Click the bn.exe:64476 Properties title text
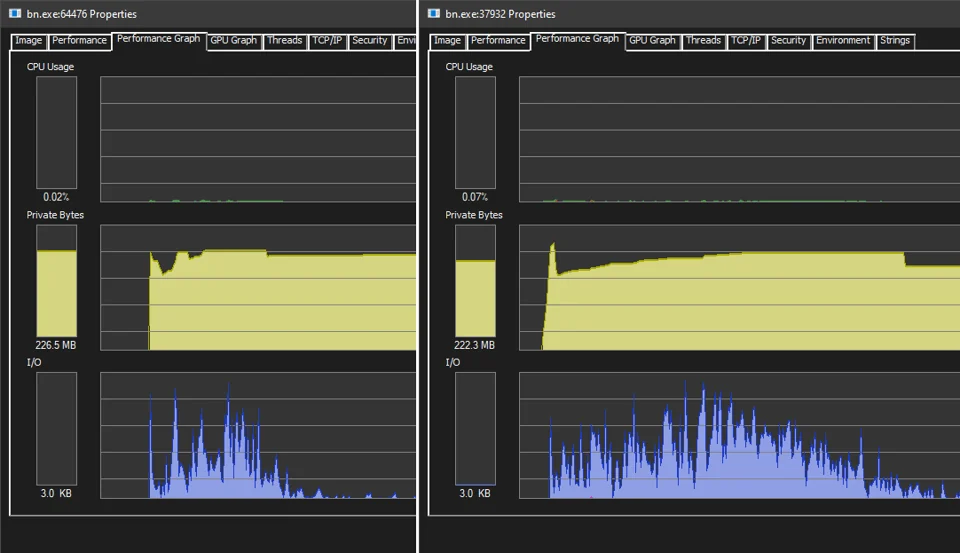The width and height of the screenshot is (960, 553). coord(81,14)
